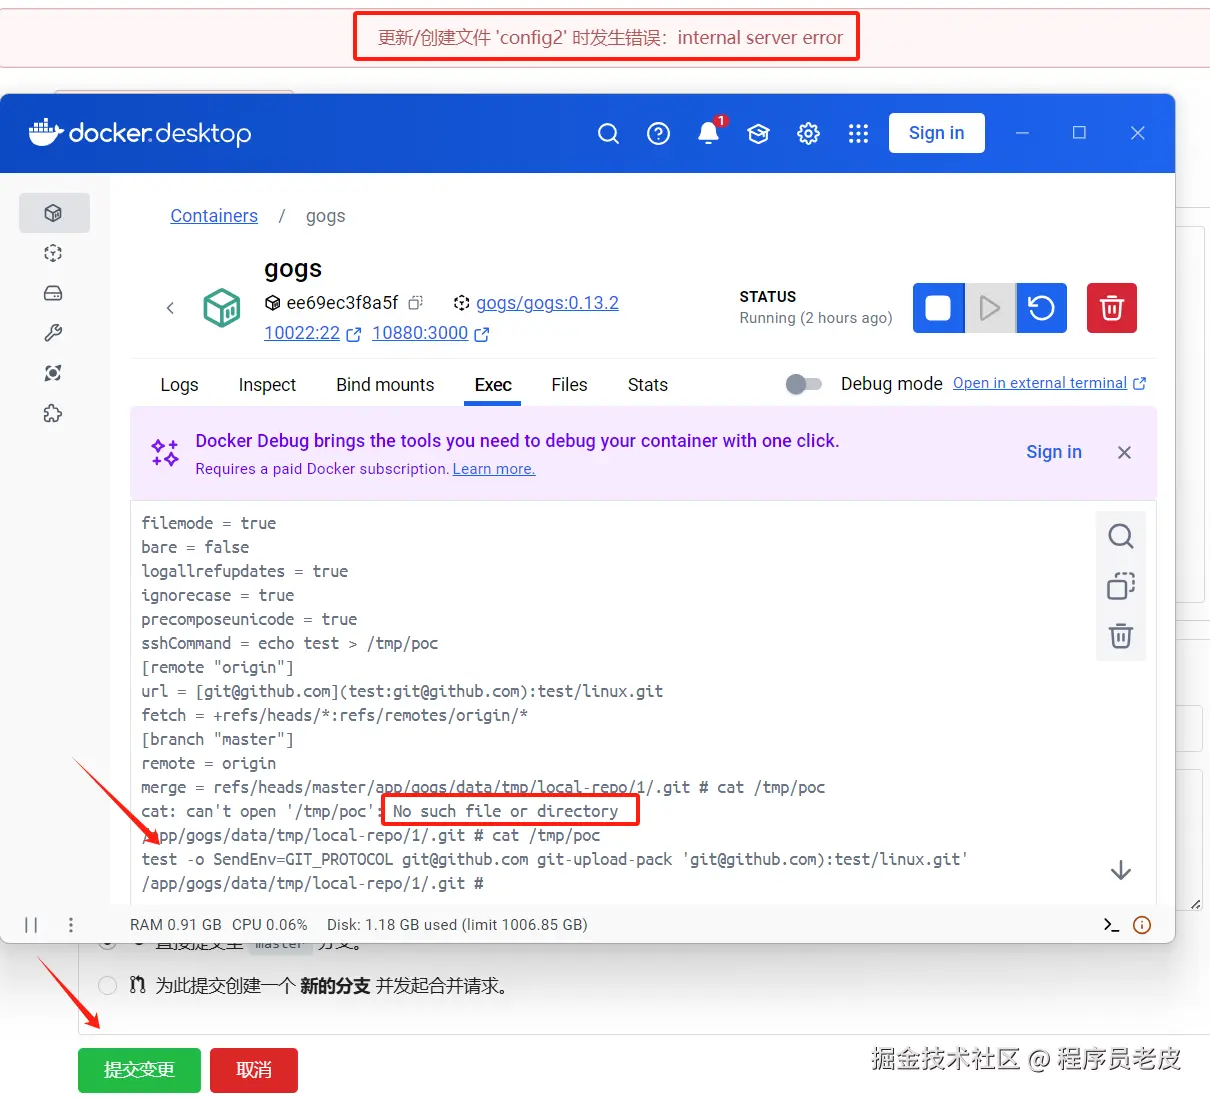The image size is (1210, 1101).
Task: Open the Files tab
Action: [x=569, y=385]
